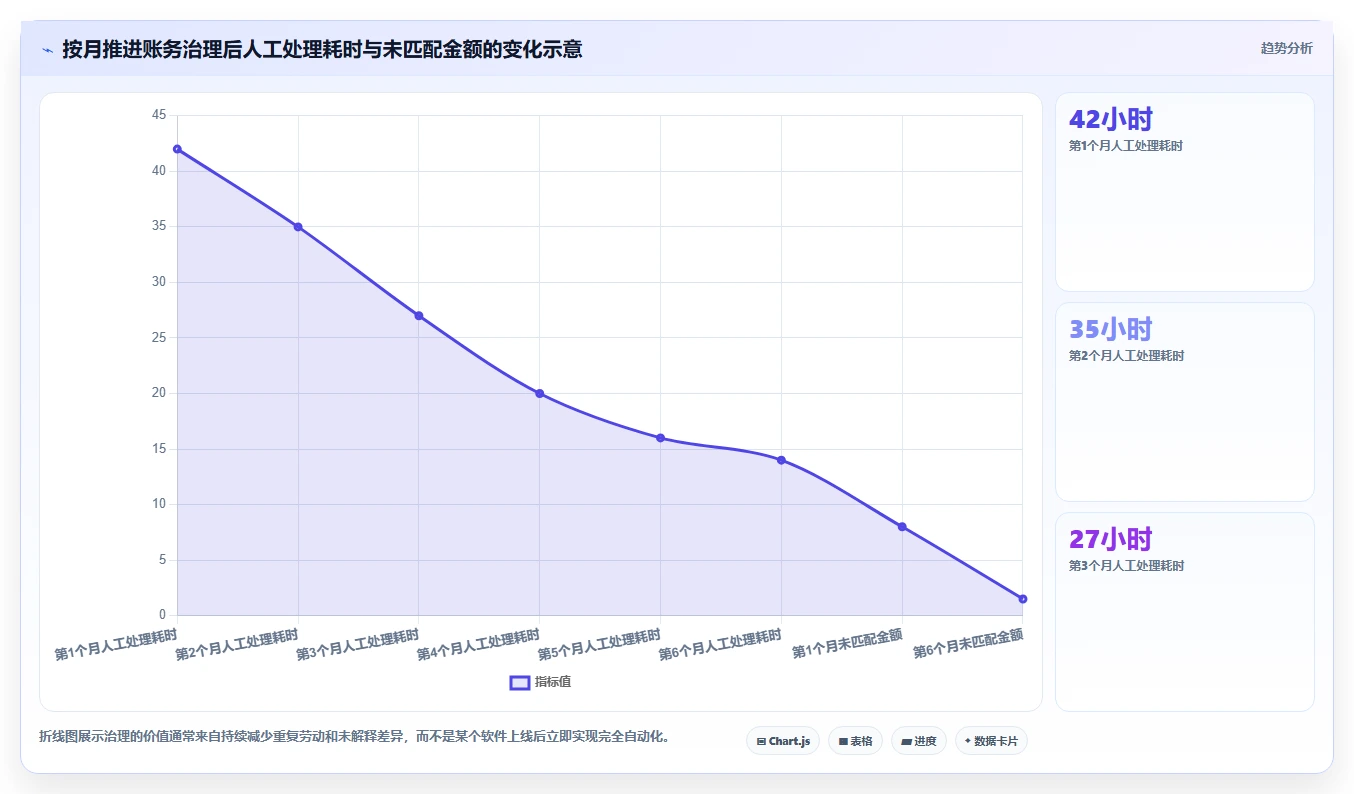Click x-axis label 第6个月未匹配金额

969,644
